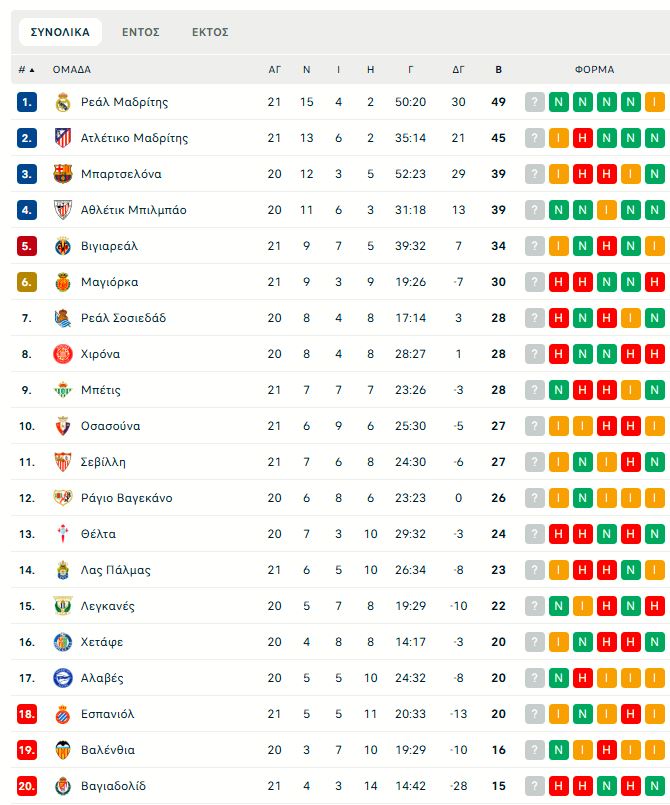Click the Valencia club crest

tap(63, 750)
